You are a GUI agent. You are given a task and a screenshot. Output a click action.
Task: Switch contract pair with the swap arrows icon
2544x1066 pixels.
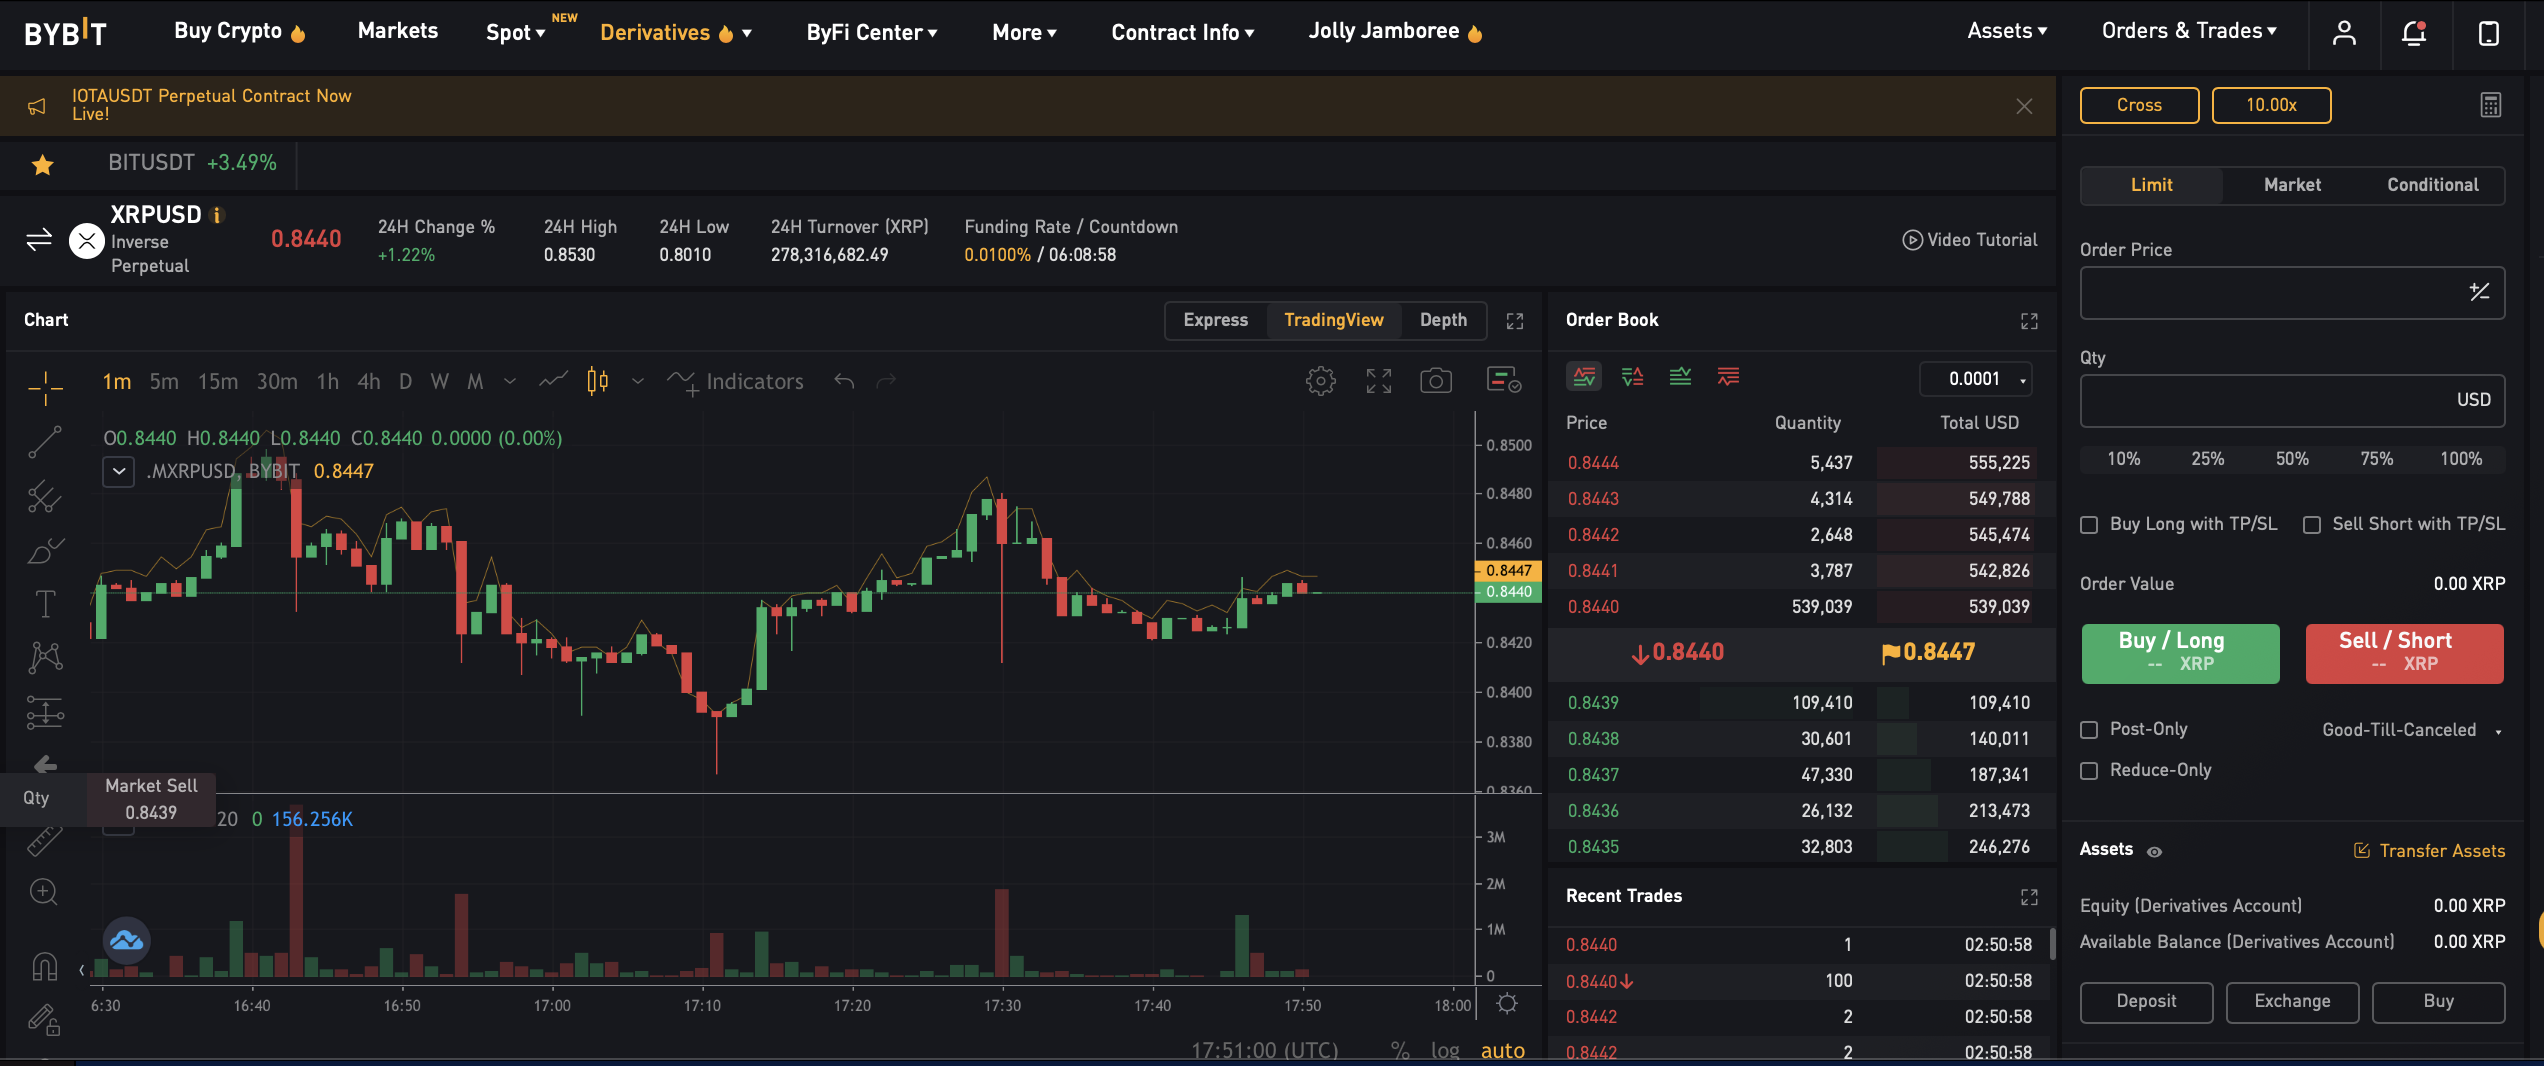click(x=39, y=240)
